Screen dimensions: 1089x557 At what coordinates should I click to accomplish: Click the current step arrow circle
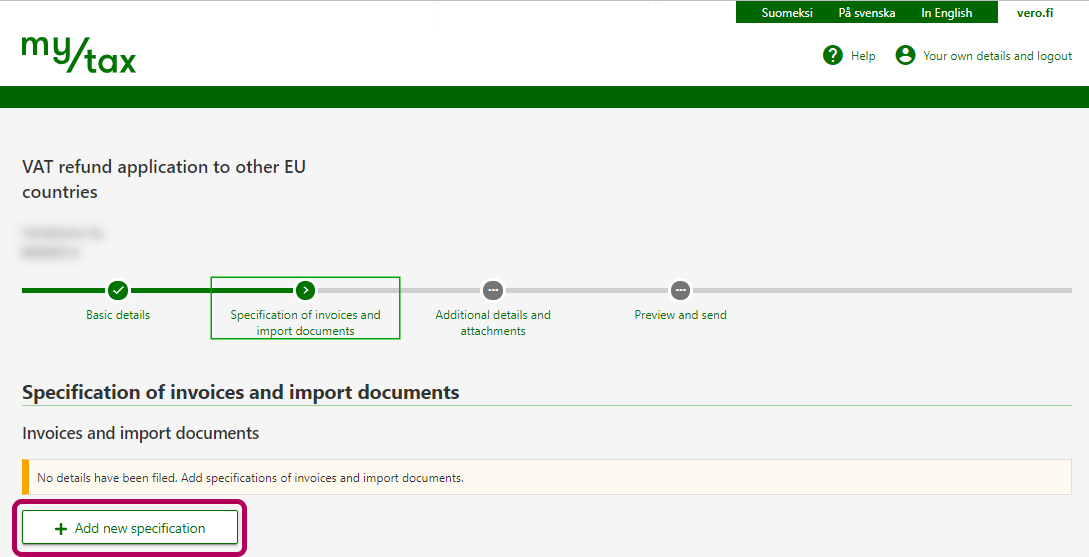tap(305, 290)
